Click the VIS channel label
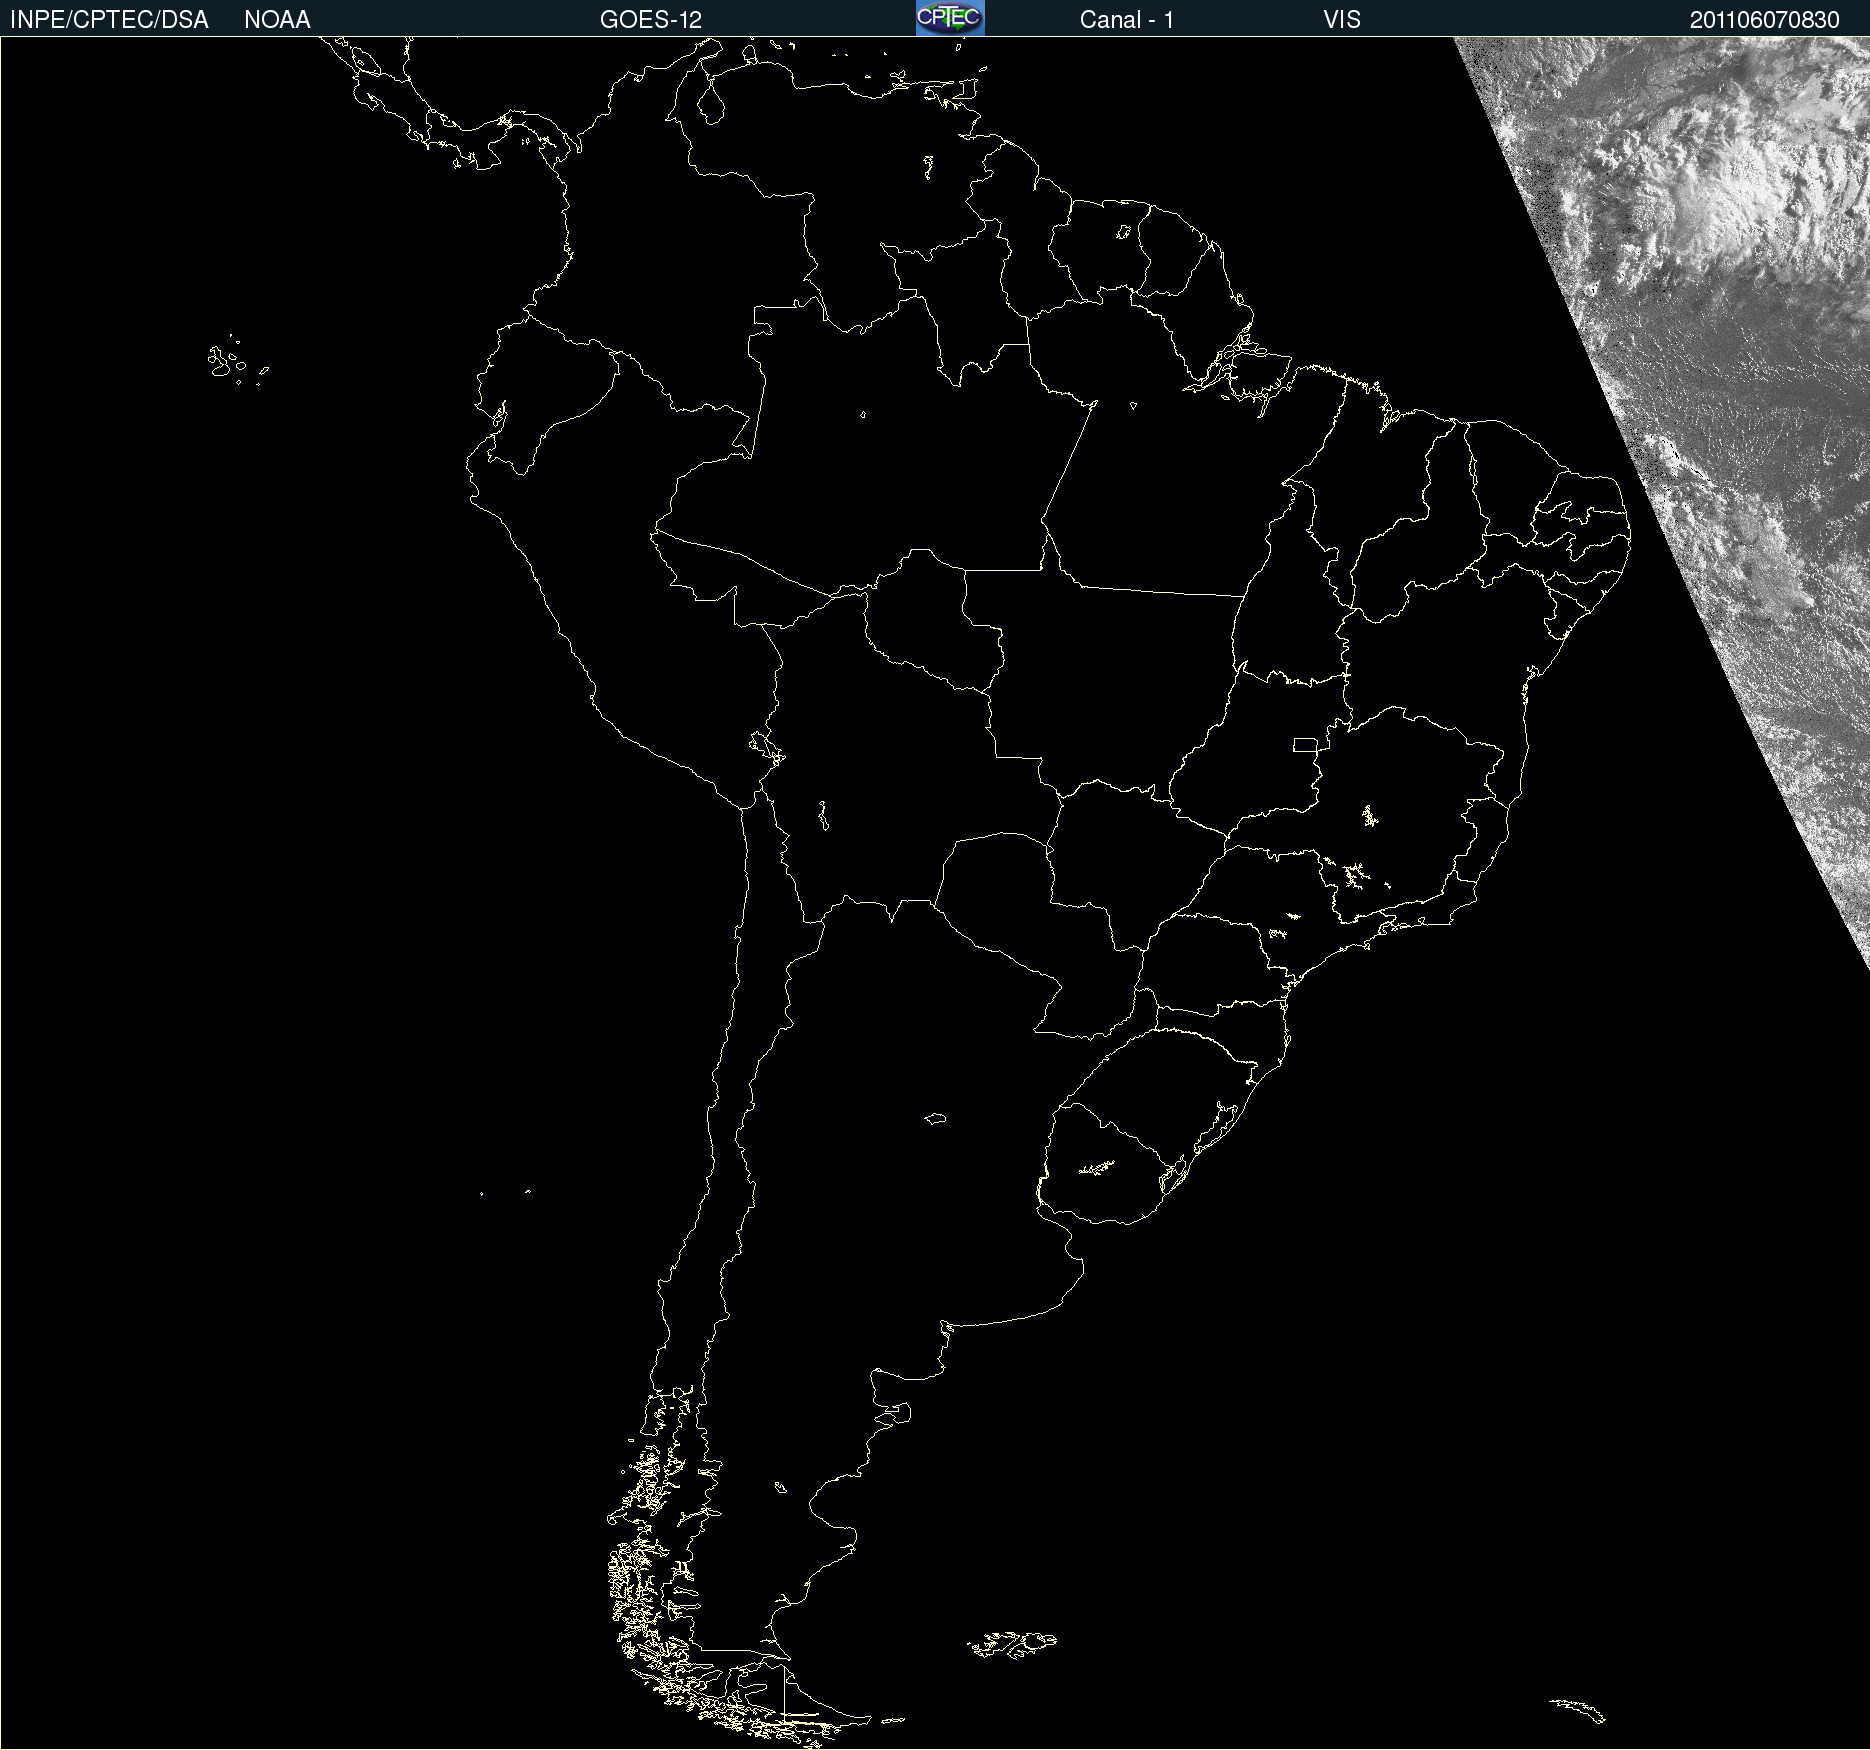Image resolution: width=1870 pixels, height=1750 pixels. tap(1342, 20)
